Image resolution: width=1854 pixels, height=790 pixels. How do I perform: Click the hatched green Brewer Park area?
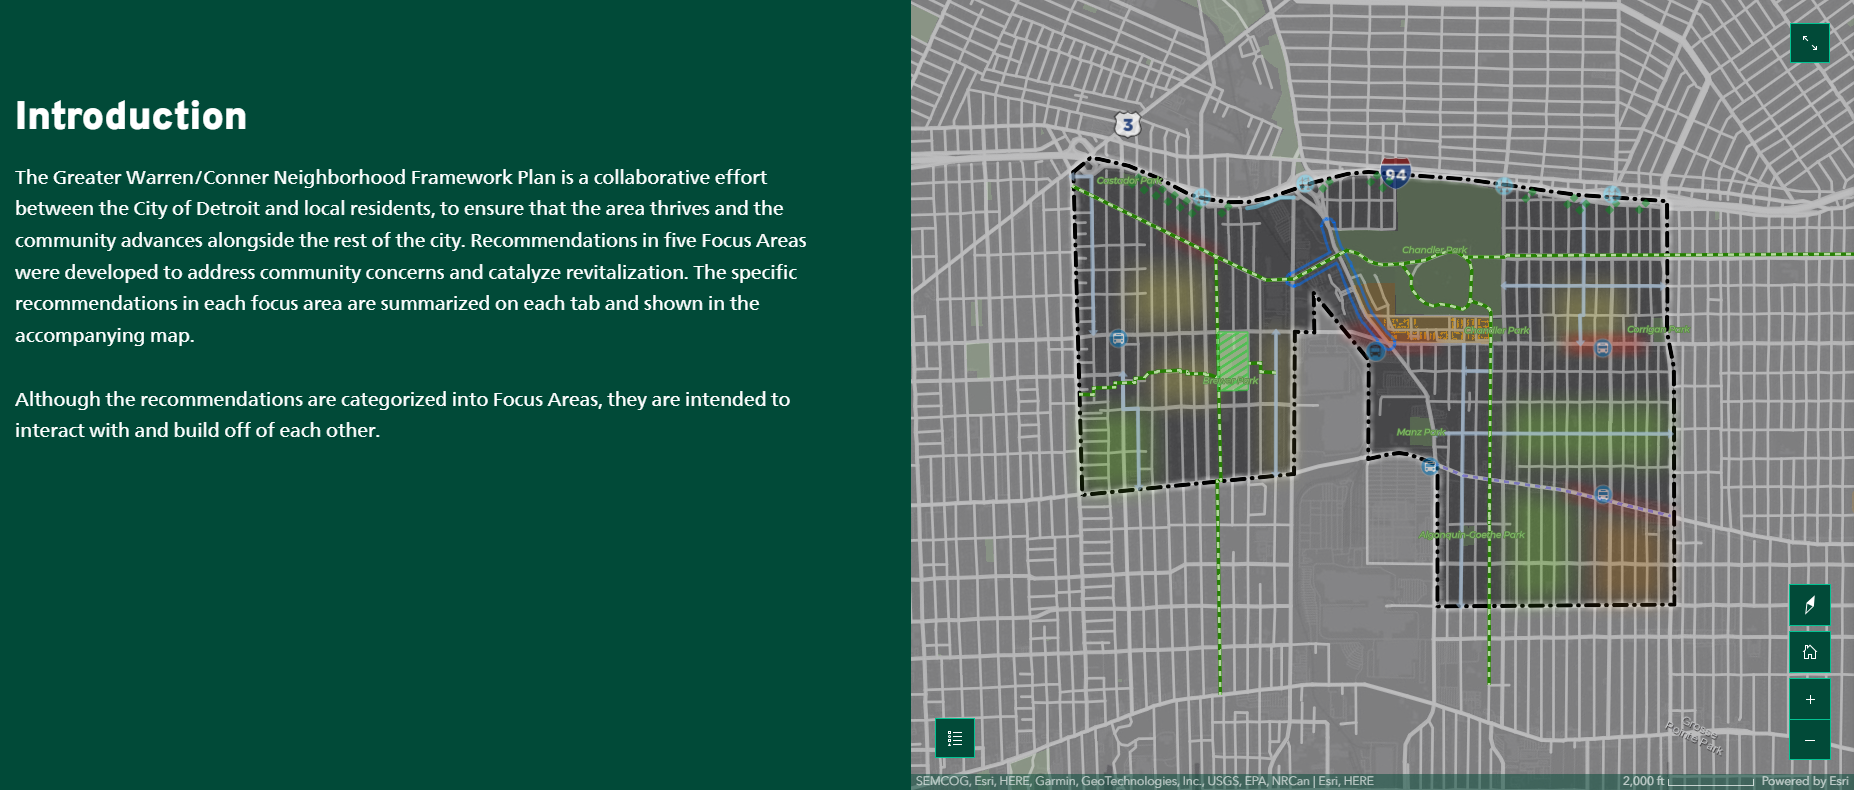click(1233, 355)
